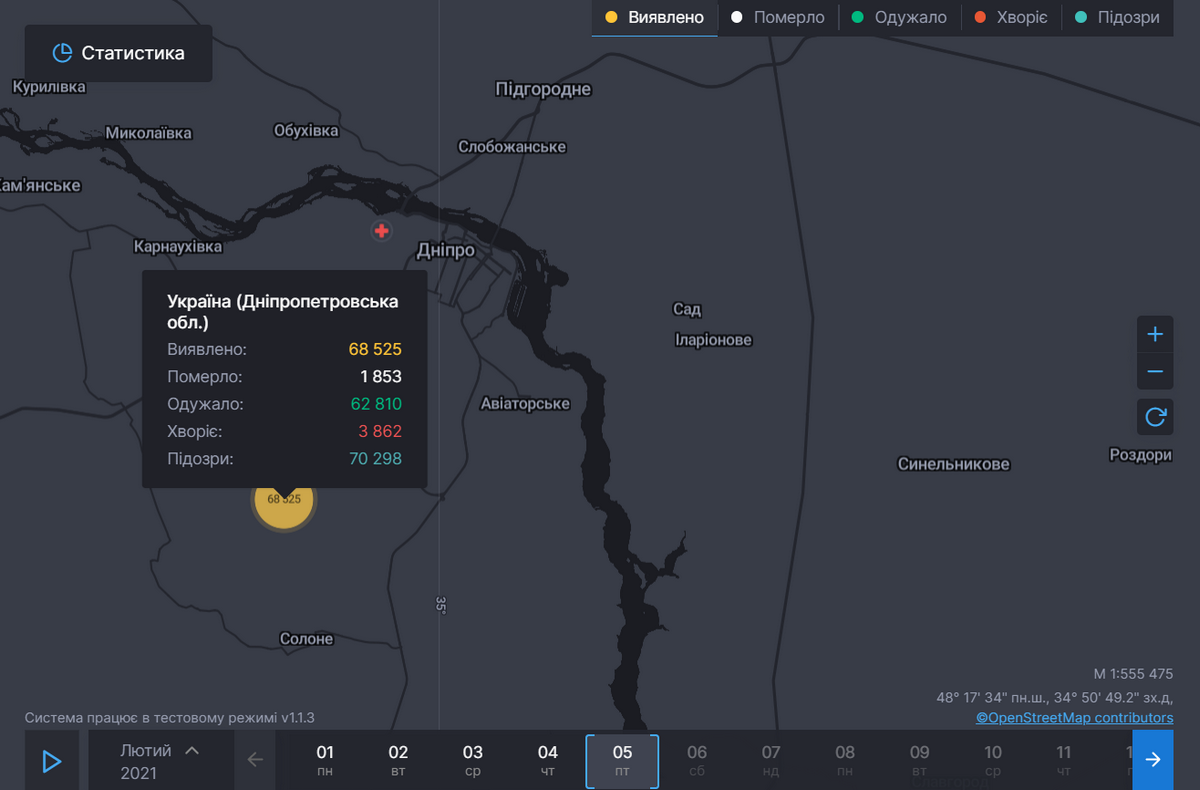
Task: Click the red cross hospital marker near Дніпро
Action: click(381, 230)
